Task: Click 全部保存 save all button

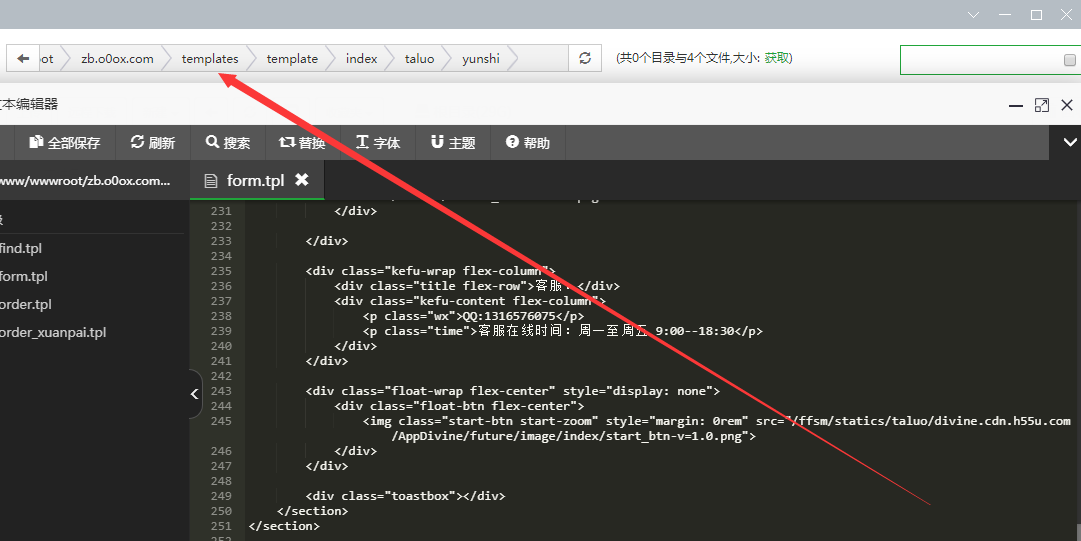Action: point(65,143)
